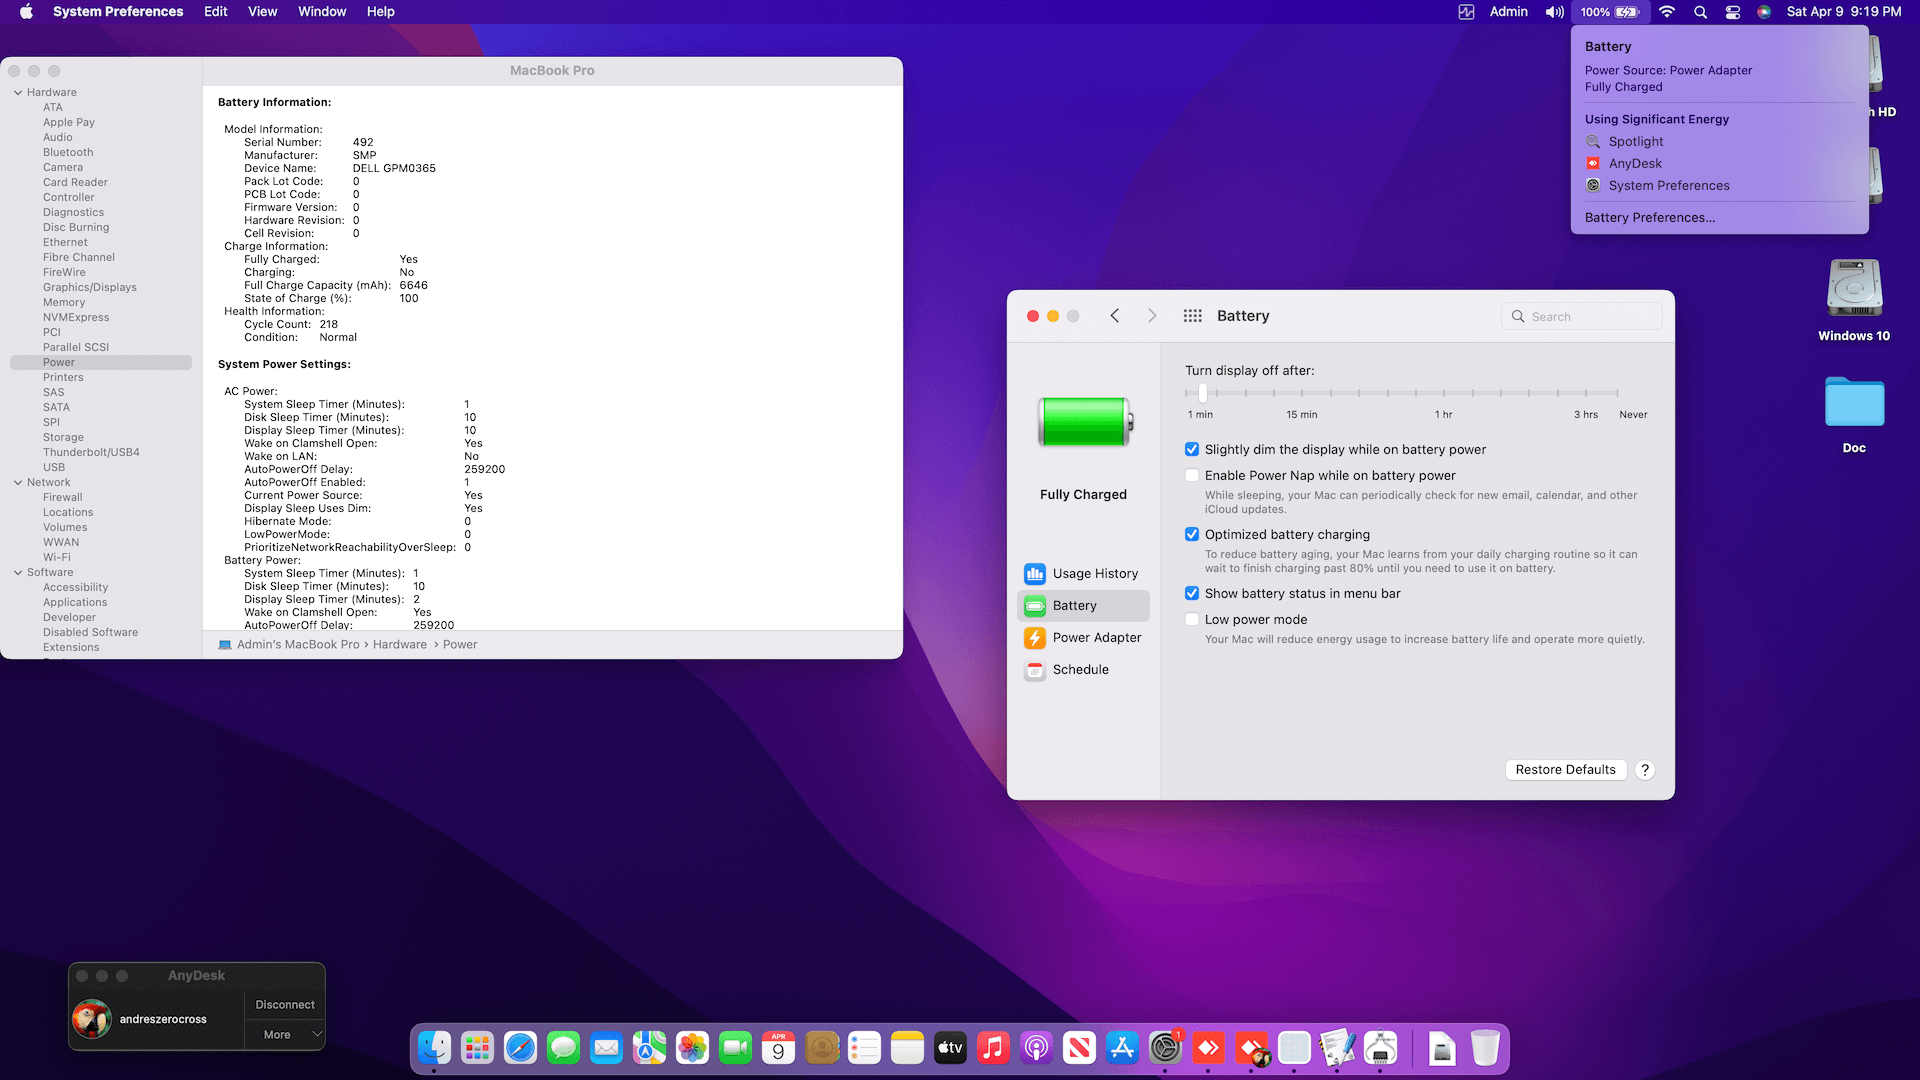The image size is (1920, 1080).
Task: Collapse the Hardware section in sidebar
Action: tap(18, 93)
